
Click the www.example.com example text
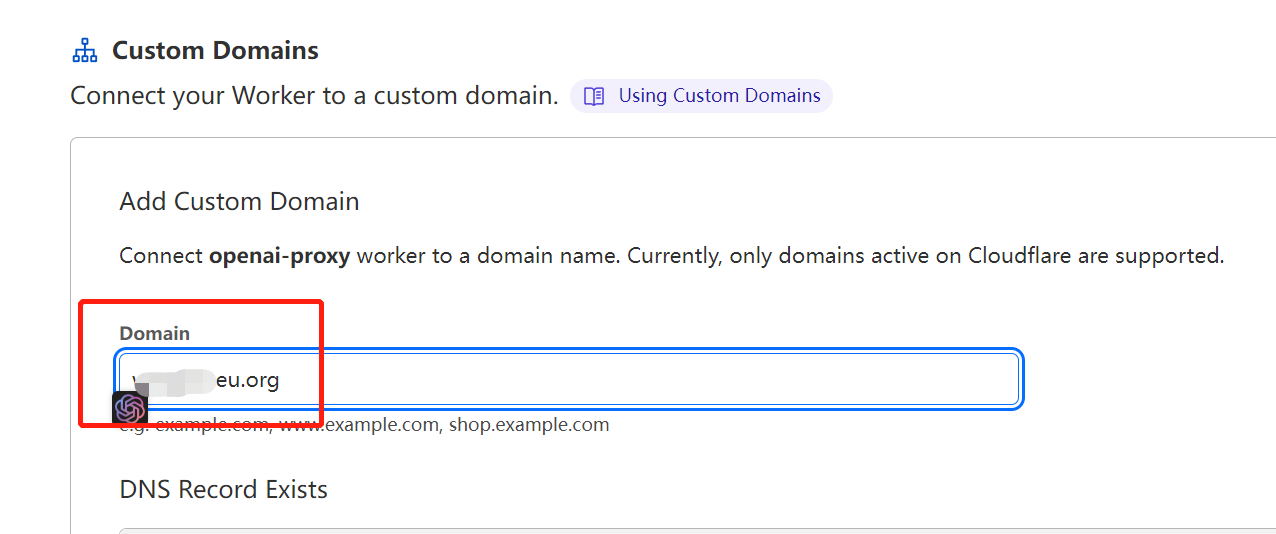(x=359, y=425)
